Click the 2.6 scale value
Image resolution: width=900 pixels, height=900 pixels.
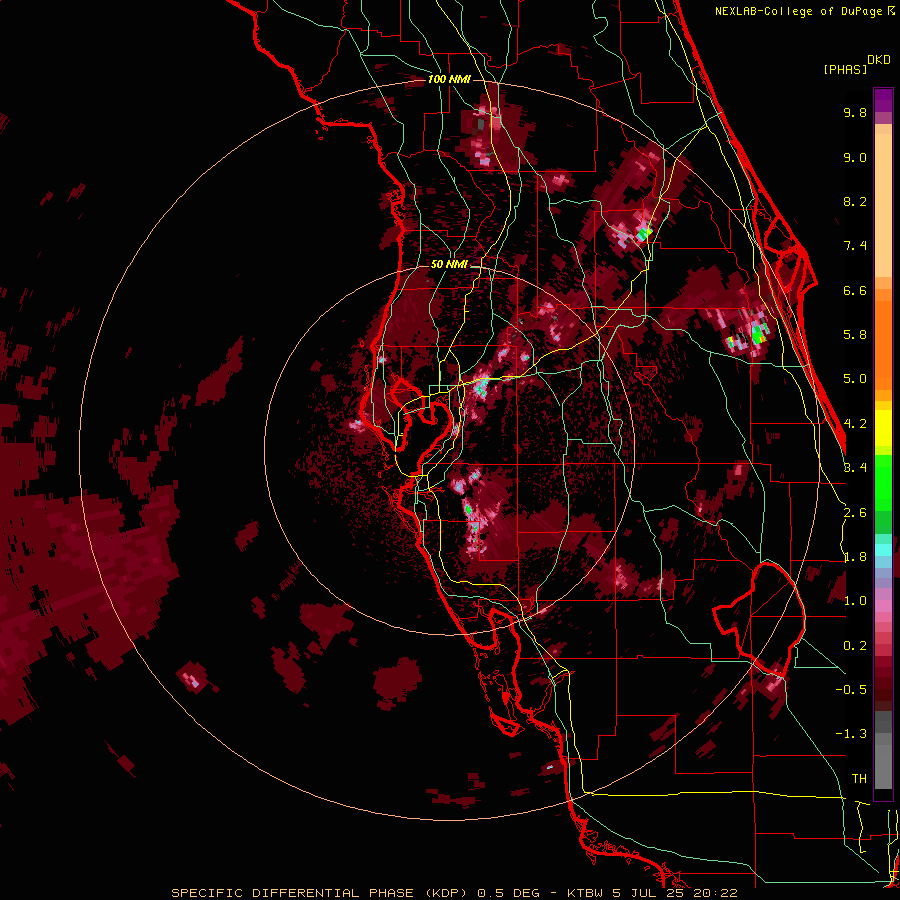coord(855,513)
